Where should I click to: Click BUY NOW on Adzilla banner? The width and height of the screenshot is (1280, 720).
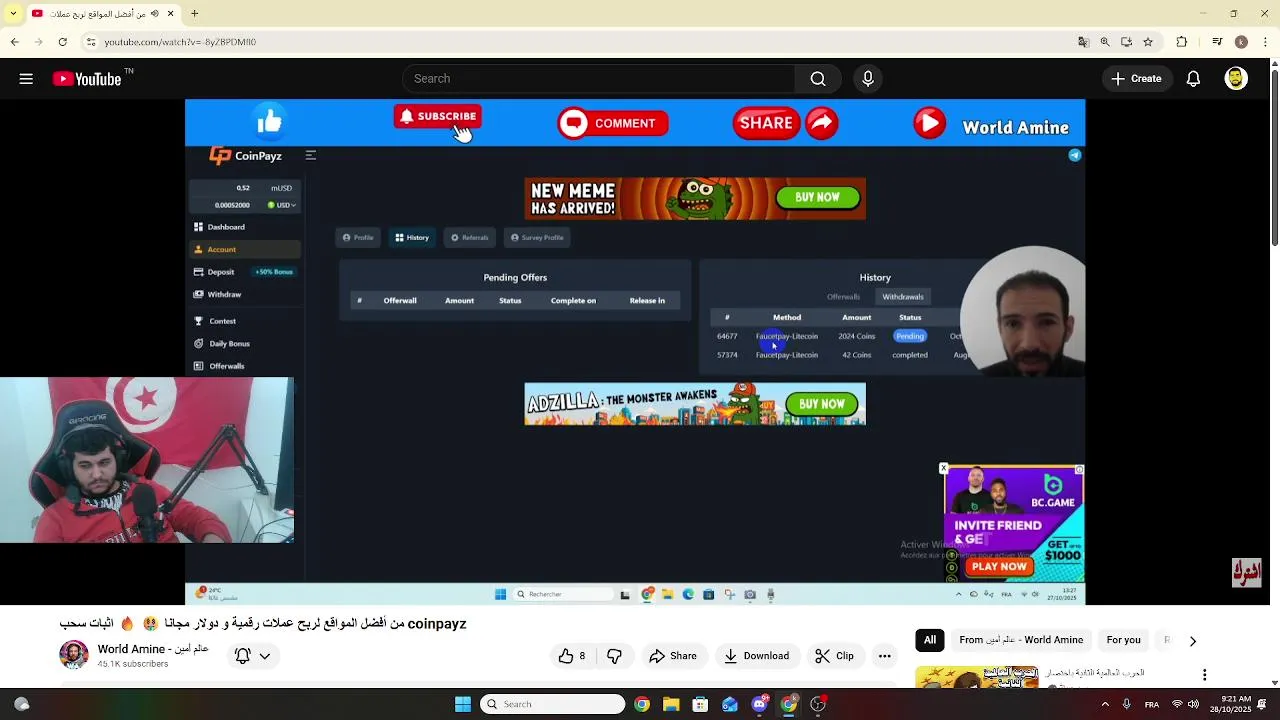coord(822,404)
